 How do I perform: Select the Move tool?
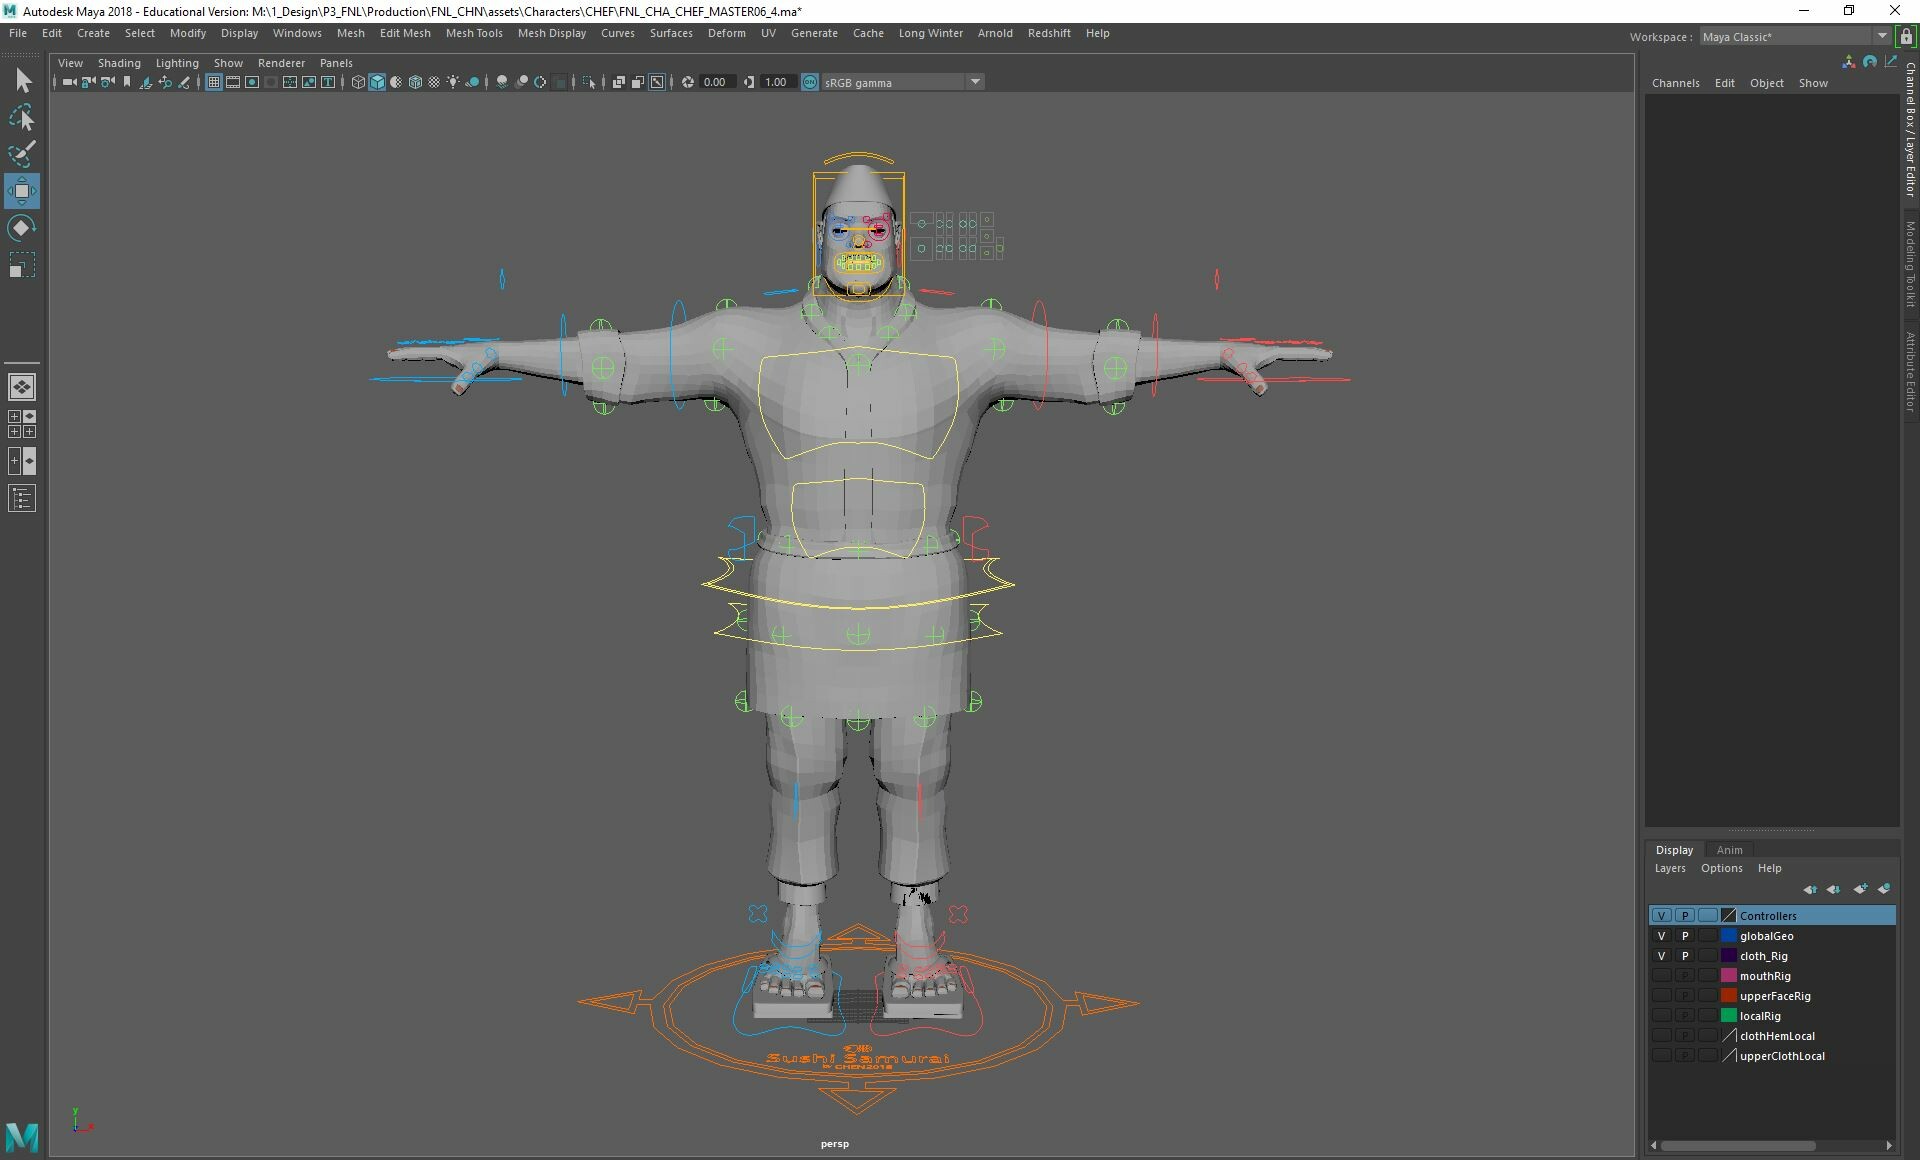click(23, 190)
